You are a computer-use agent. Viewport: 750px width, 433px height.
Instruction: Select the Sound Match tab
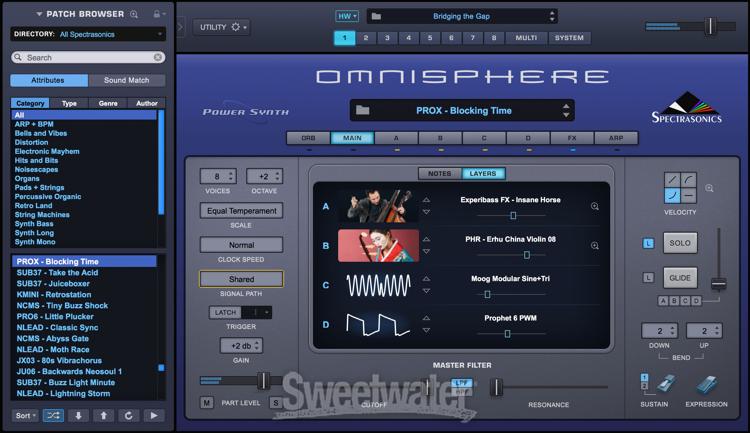pos(127,80)
